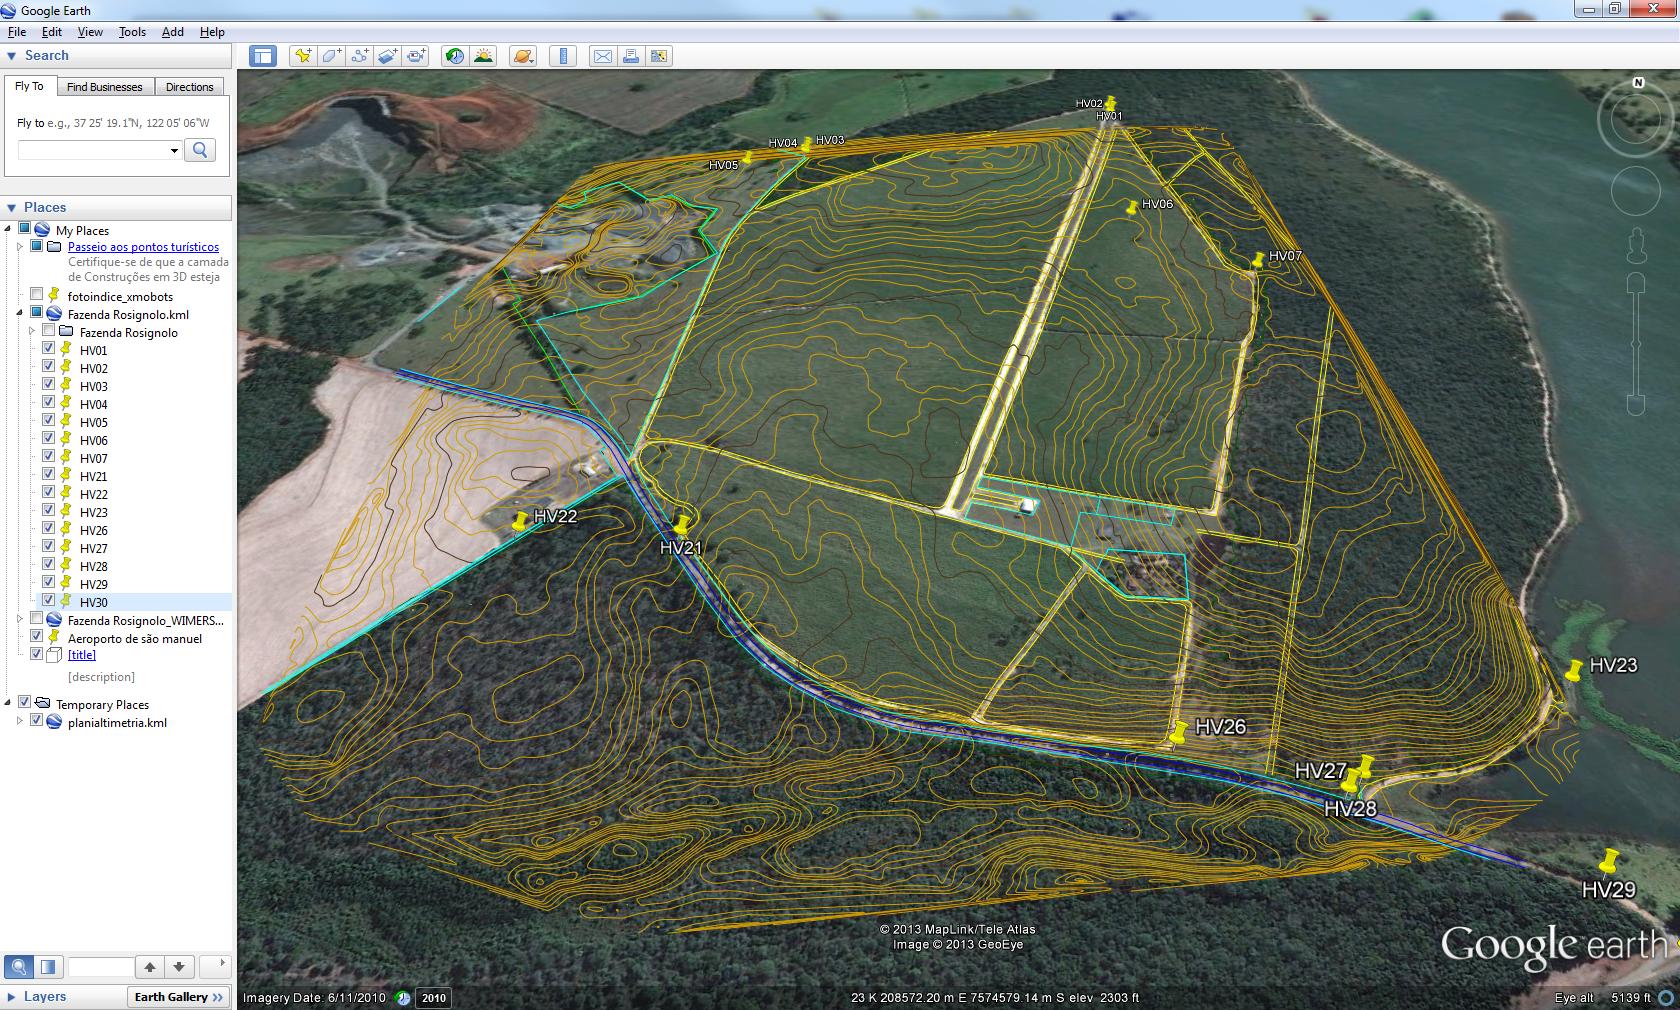The image size is (1680, 1010).
Task: Collapse the Search panel header triangle
Action: coord(12,56)
